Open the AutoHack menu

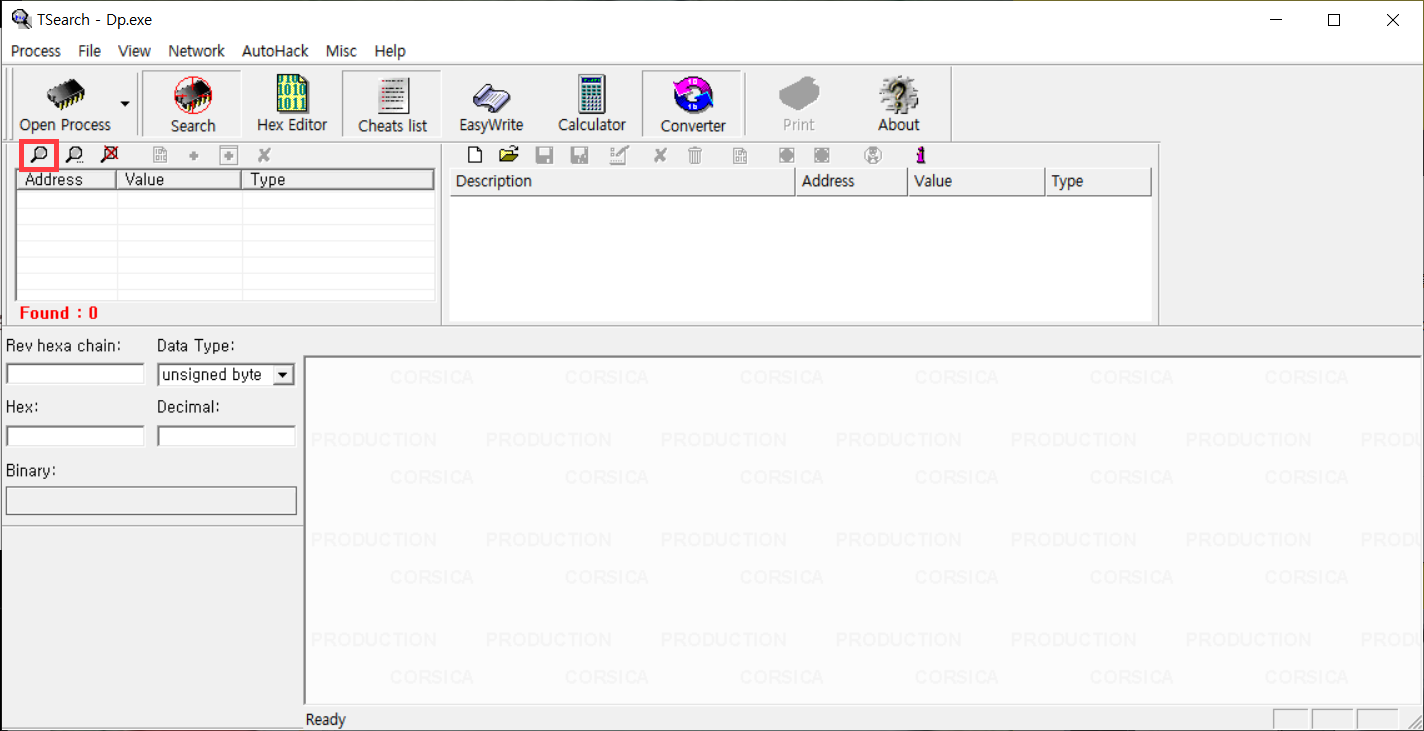pos(275,51)
